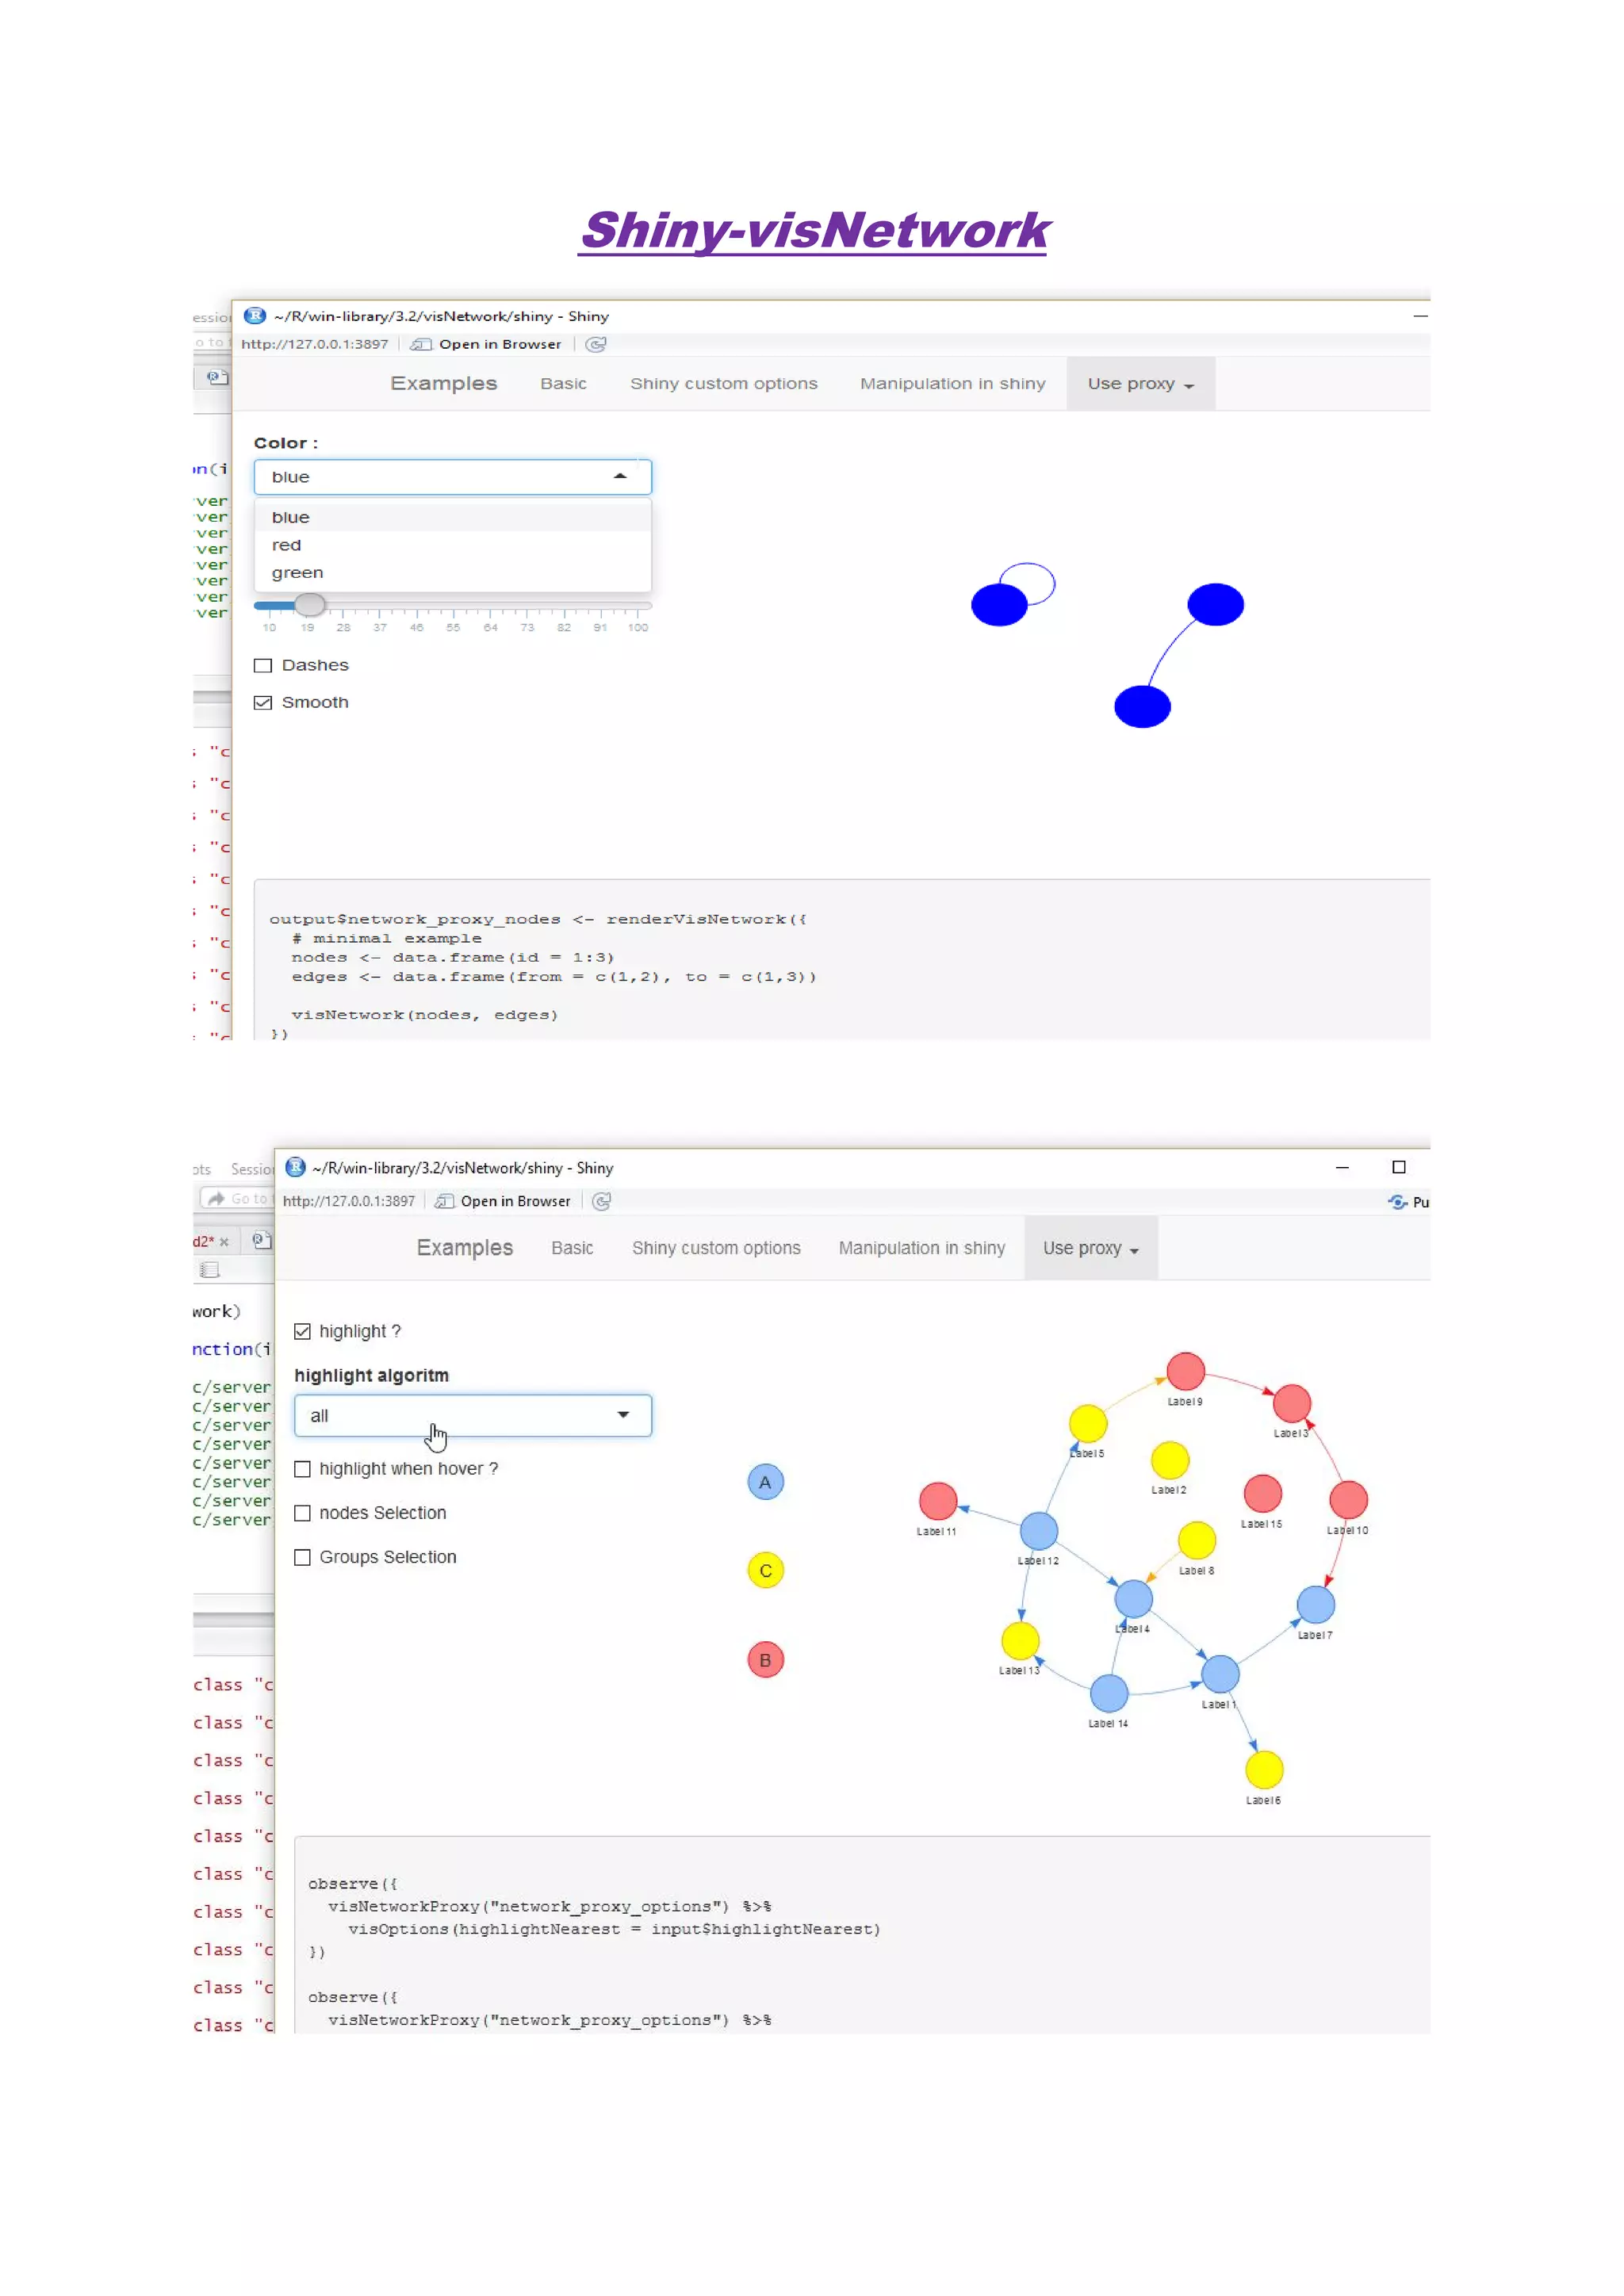The width and height of the screenshot is (1624, 2296).
Task: Close the d2* tab in RStudio
Action: pyautogui.click(x=224, y=1242)
